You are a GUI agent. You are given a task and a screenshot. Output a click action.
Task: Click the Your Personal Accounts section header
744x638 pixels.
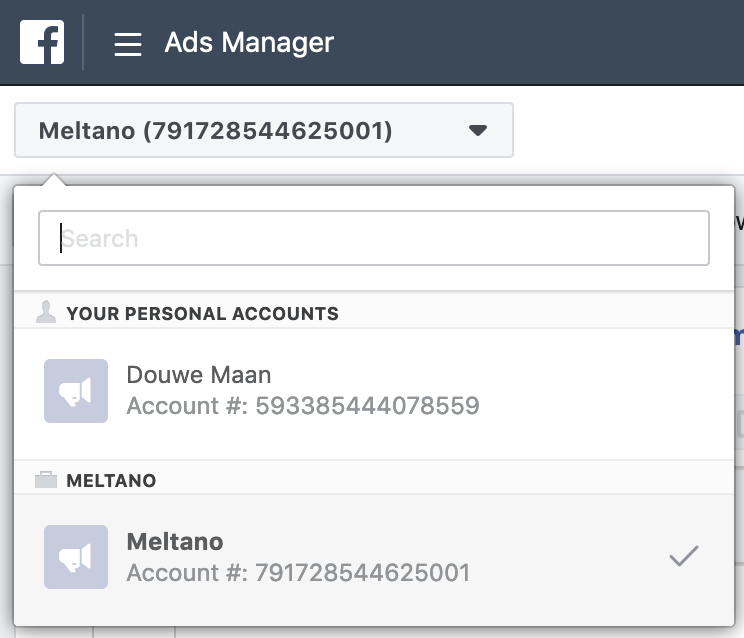coord(202,314)
